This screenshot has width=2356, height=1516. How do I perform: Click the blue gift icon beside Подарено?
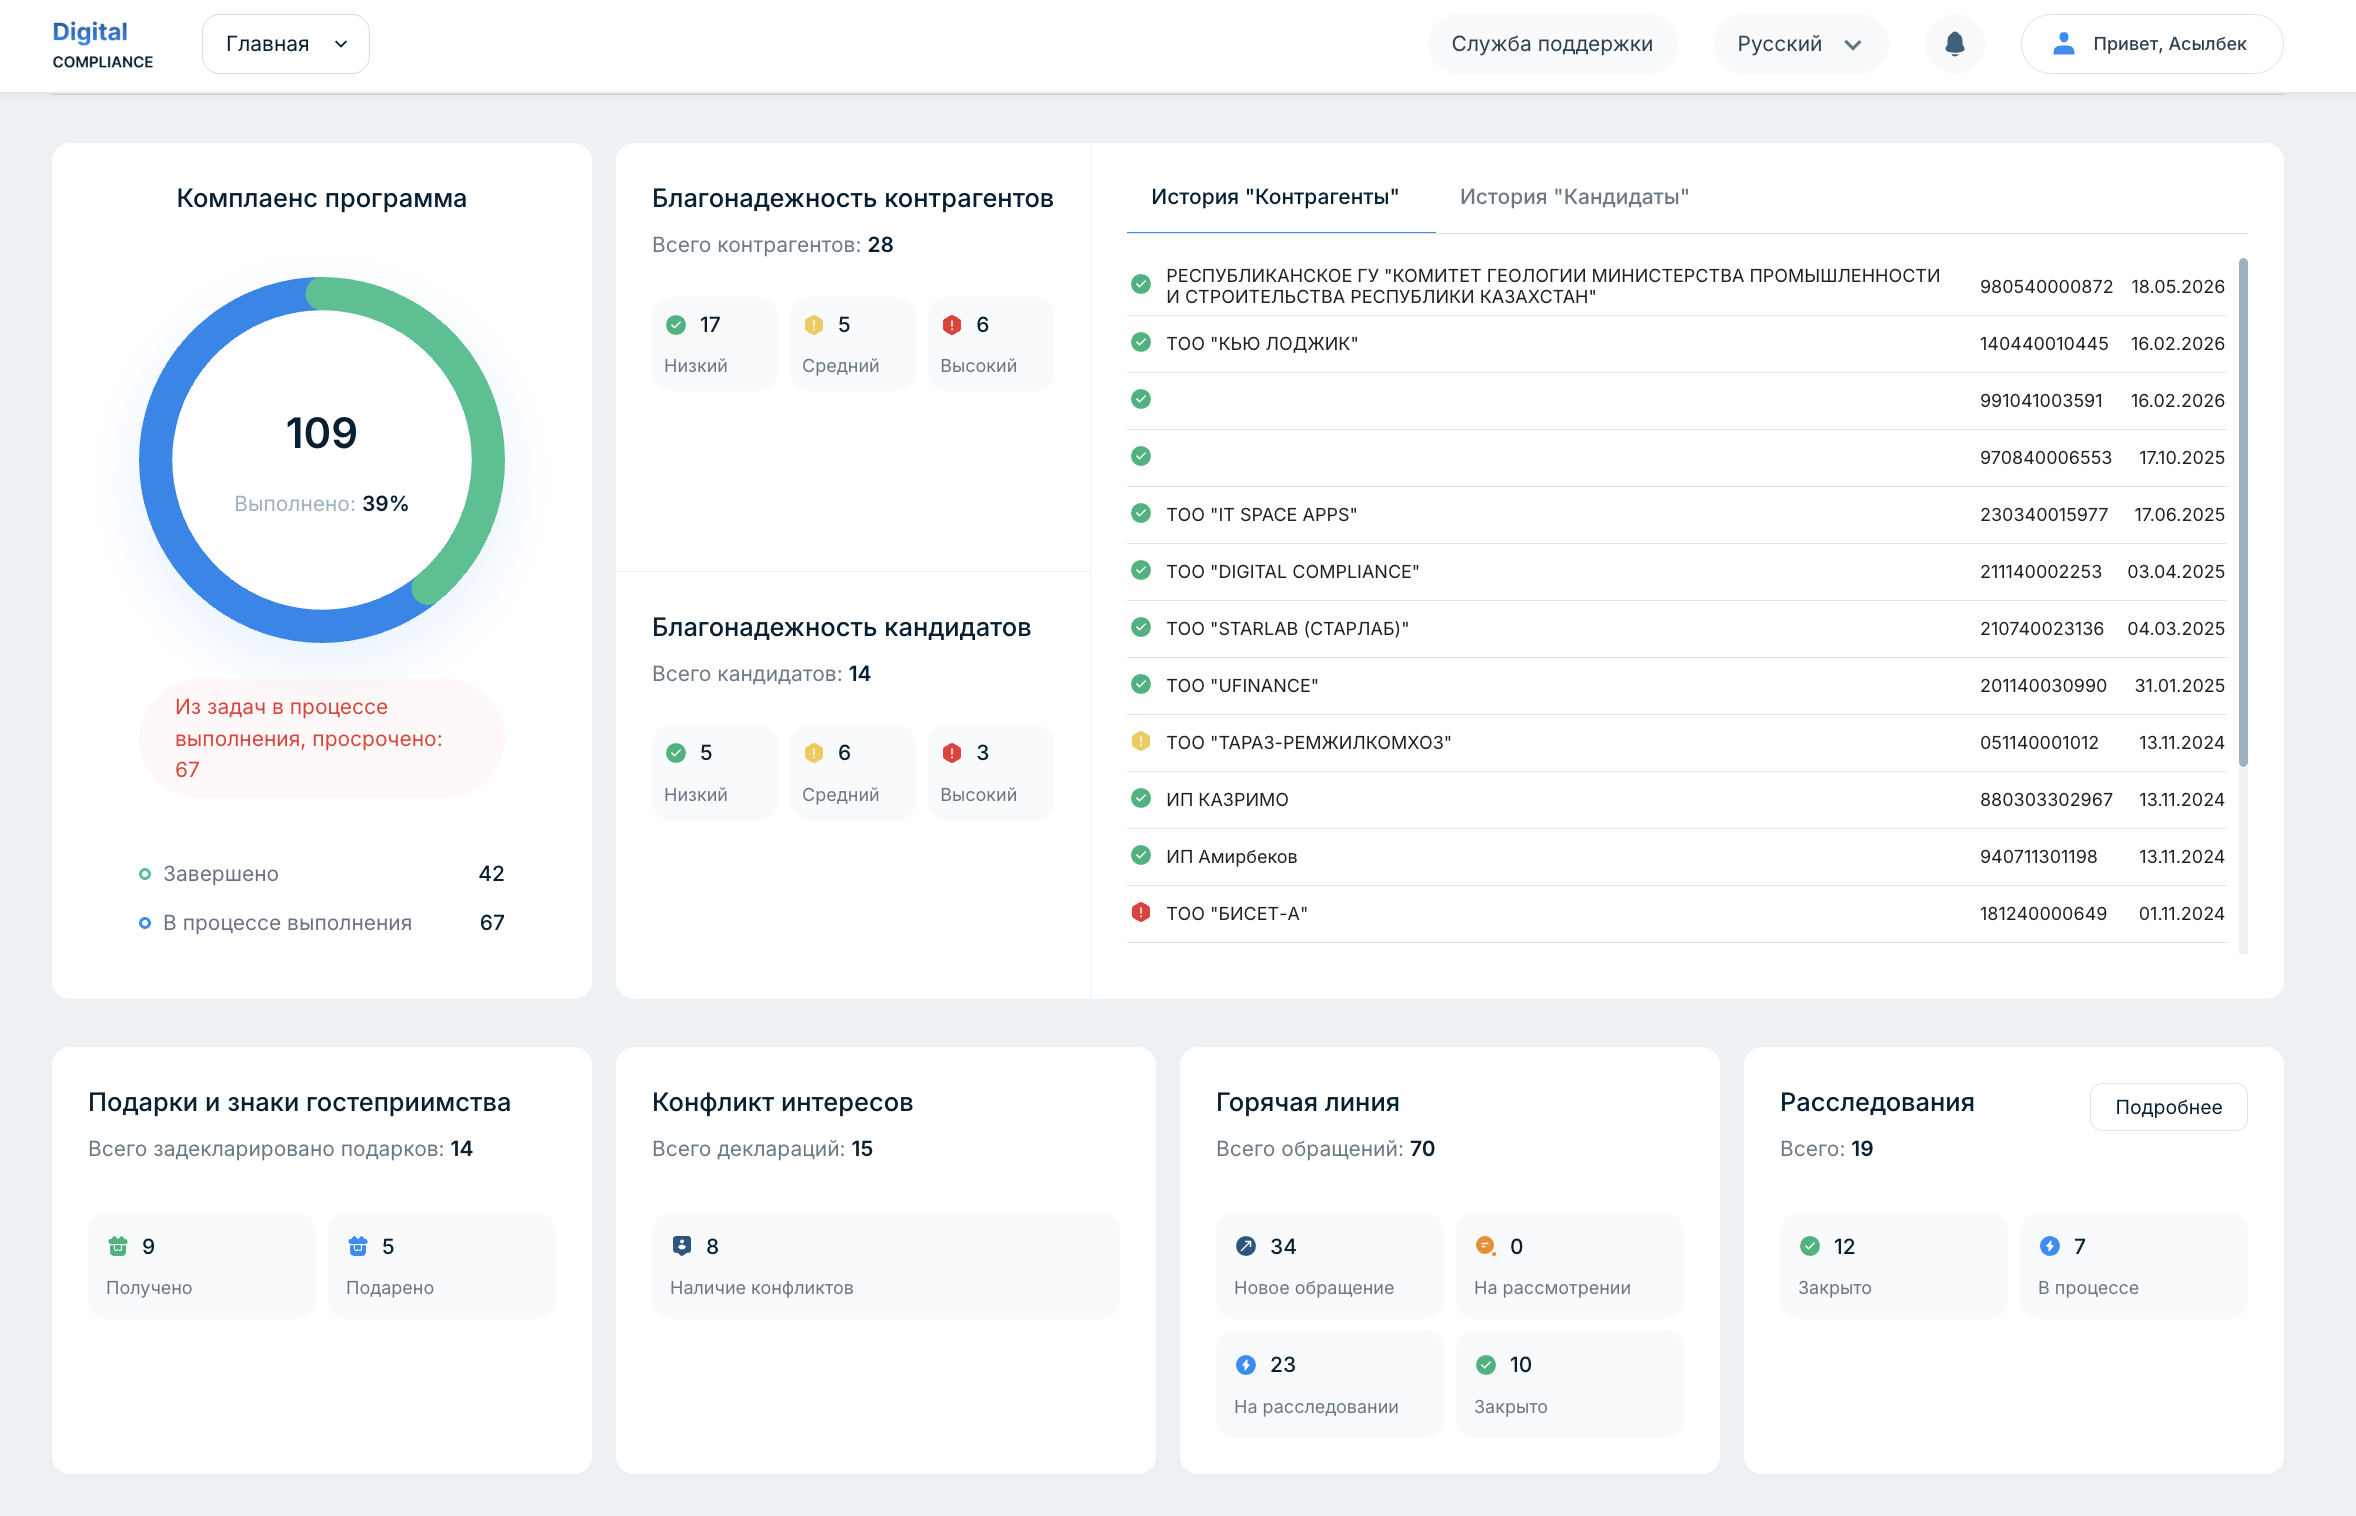pyautogui.click(x=358, y=1246)
